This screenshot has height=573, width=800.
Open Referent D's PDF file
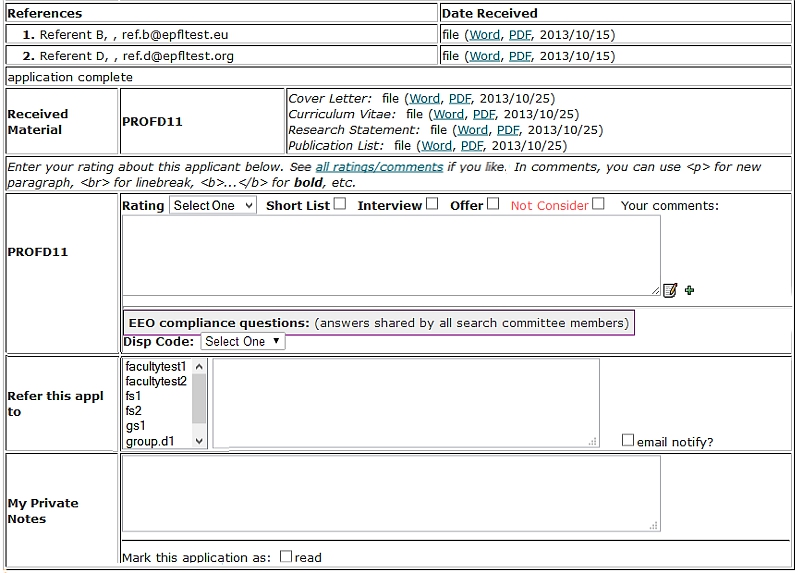click(x=520, y=56)
